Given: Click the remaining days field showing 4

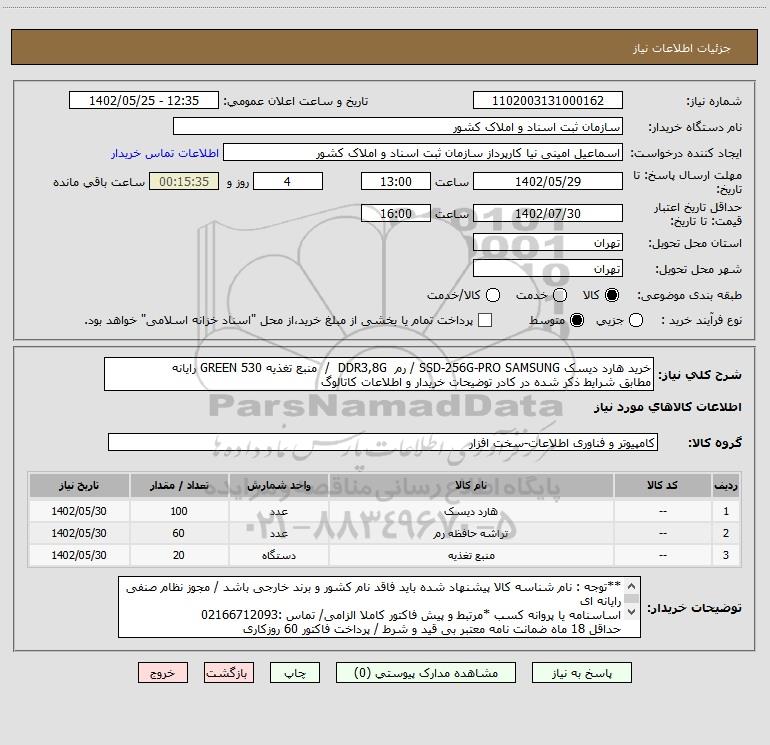Looking at the screenshot, I should click(288, 181).
